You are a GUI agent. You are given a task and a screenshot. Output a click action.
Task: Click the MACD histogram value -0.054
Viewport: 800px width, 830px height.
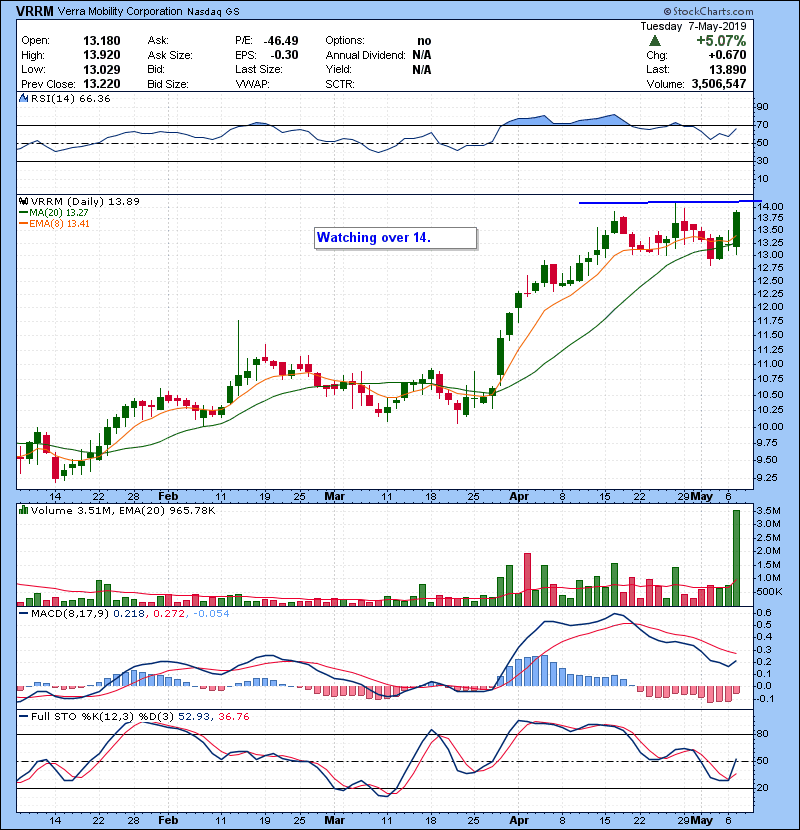[x=211, y=614]
